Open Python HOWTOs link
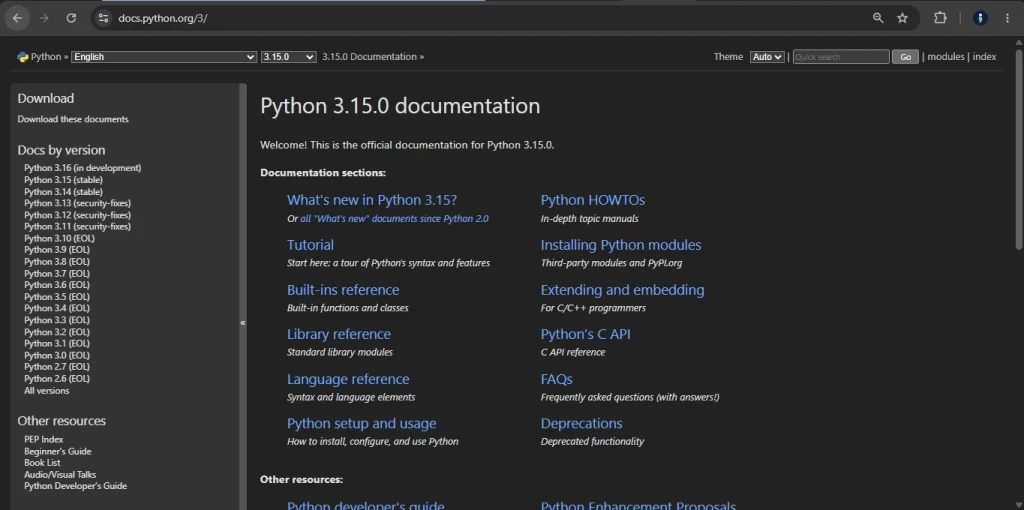Screen dimensions: 1024x510 (x=593, y=200)
